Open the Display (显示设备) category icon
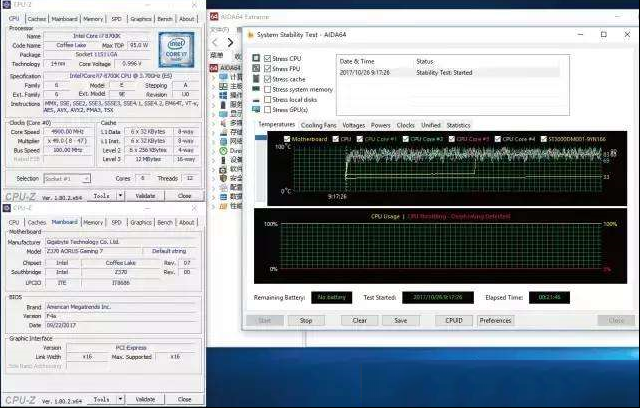Viewport: 640px width, 408px height. (223, 114)
